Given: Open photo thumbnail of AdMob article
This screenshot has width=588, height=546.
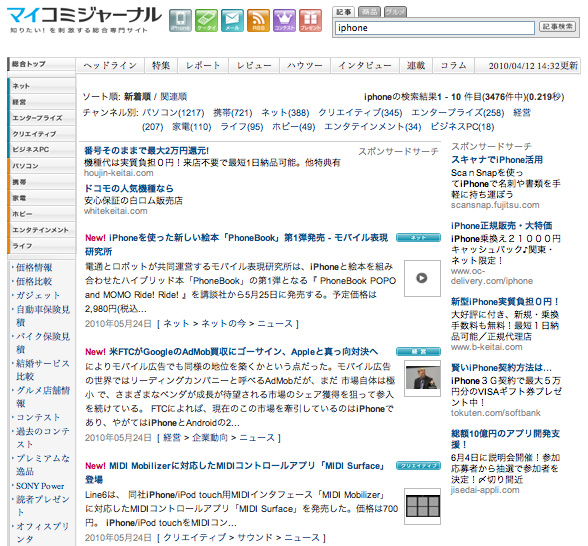Looking at the screenshot, I should [422, 378].
